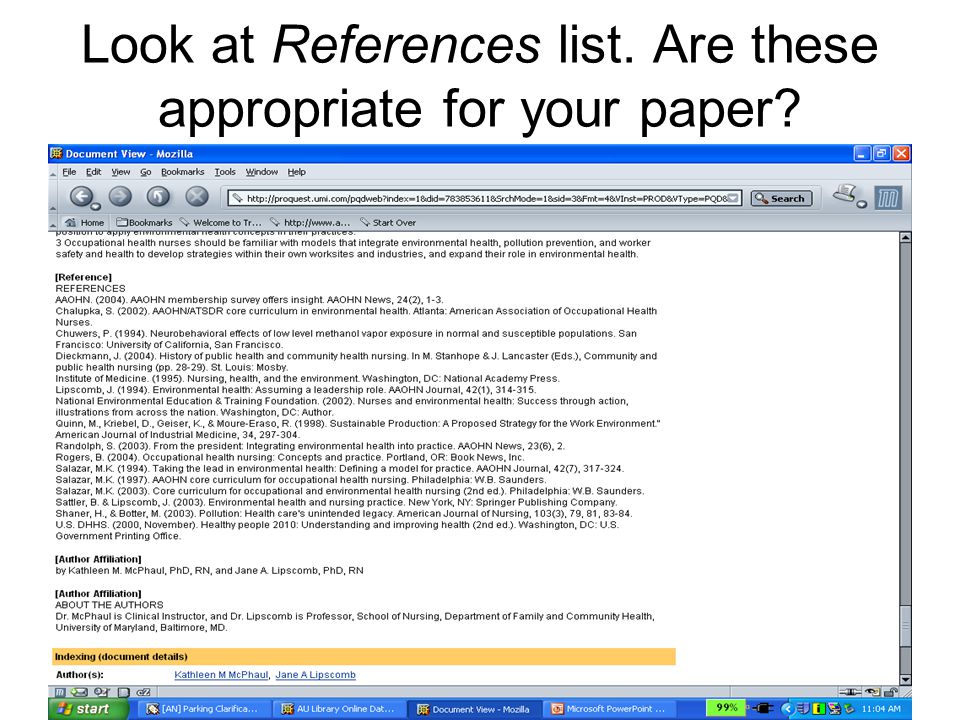Click scrollbar up arrow in document view

905,238
